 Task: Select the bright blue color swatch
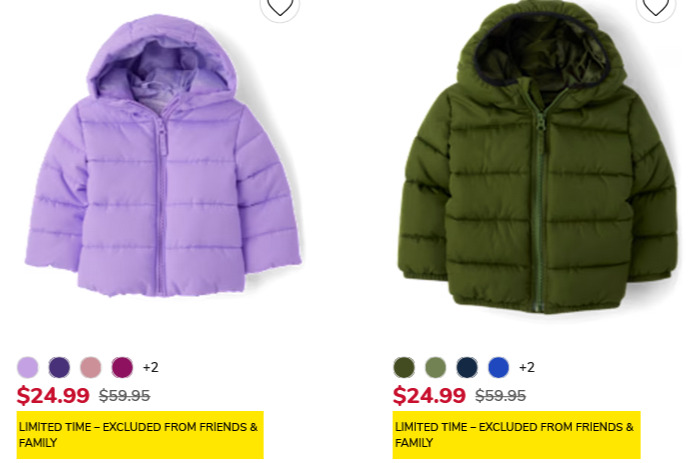(x=499, y=367)
